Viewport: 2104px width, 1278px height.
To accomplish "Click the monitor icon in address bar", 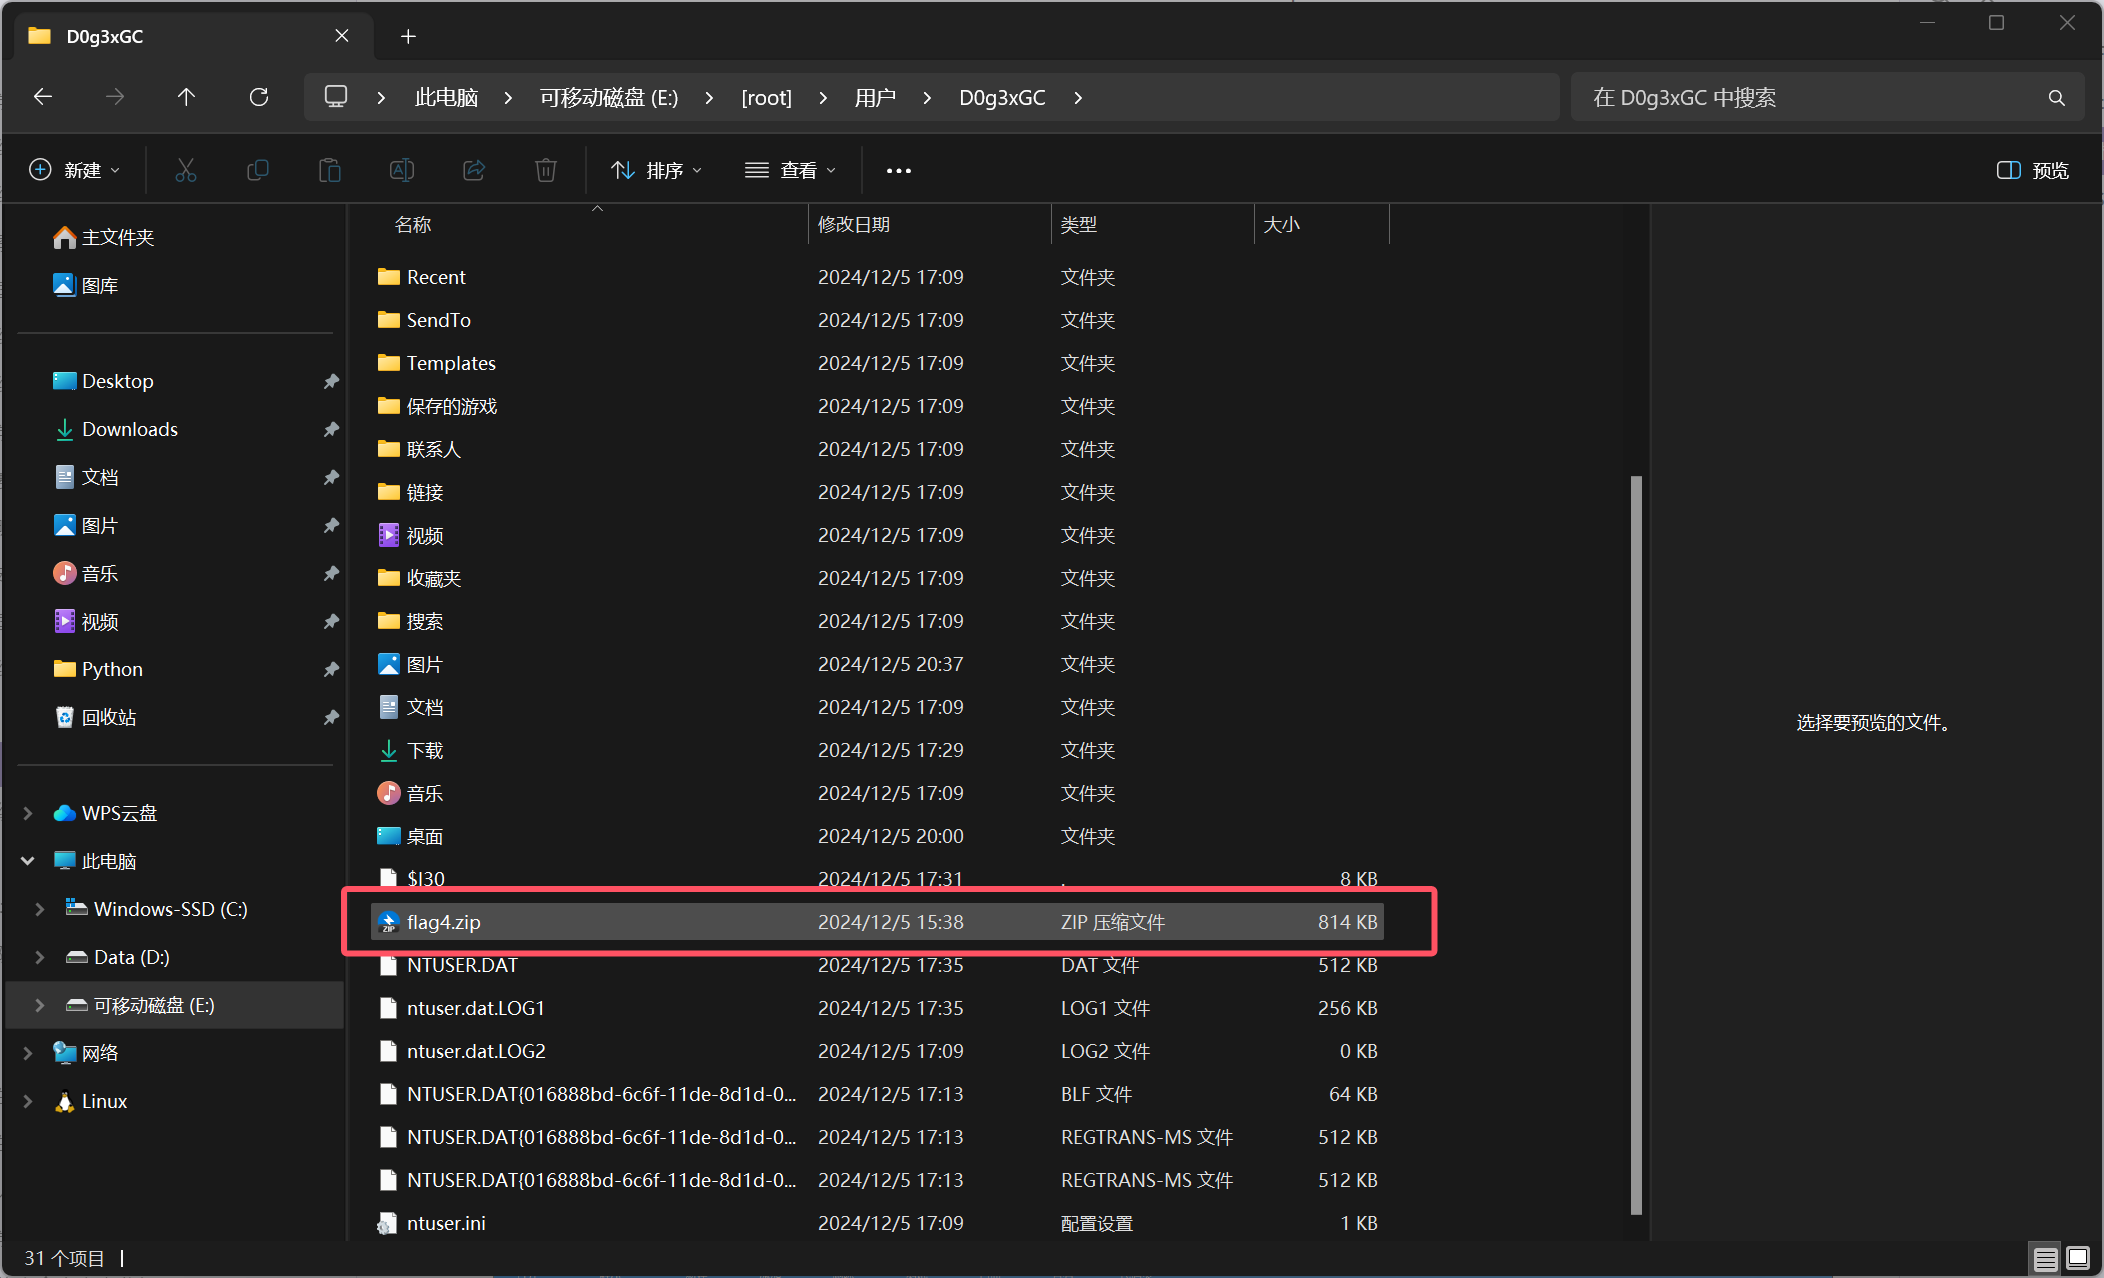I will [x=336, y=97].
